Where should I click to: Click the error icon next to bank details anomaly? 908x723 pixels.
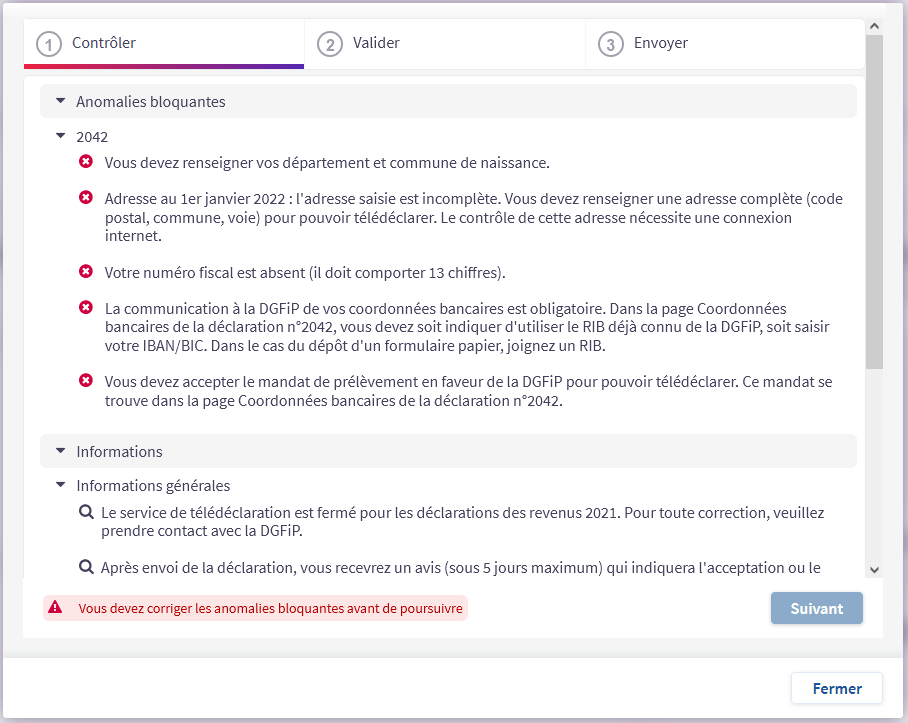click(x=86, y=308)
